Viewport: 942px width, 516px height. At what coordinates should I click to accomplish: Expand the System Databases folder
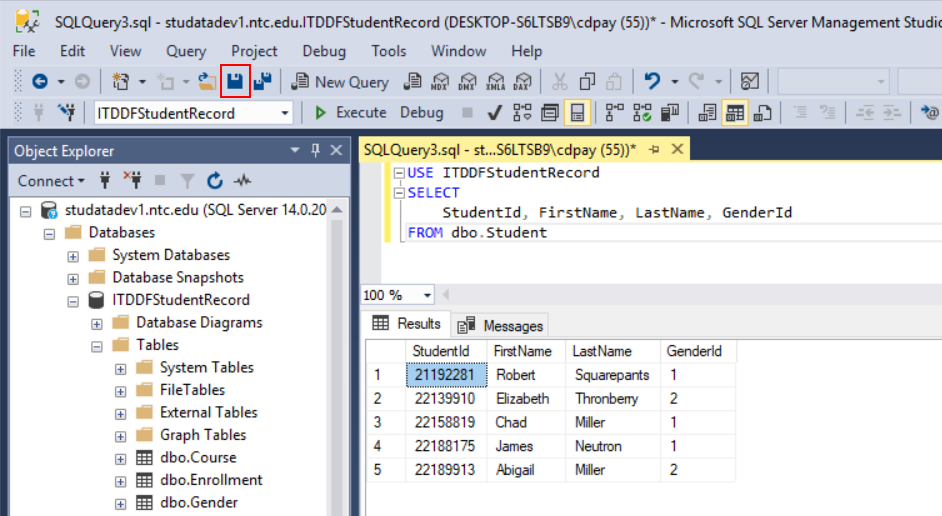click(x=73, y=256)
